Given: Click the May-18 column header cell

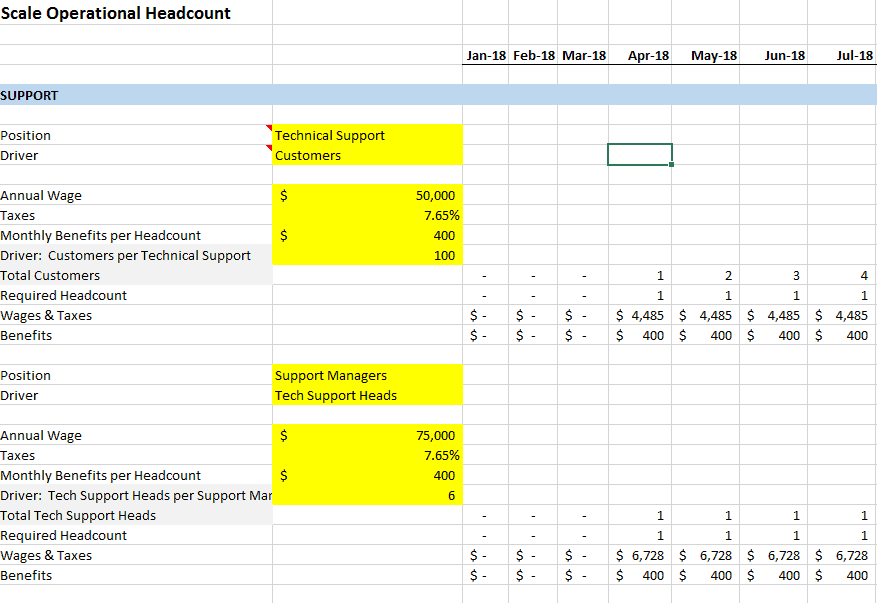Looking at the screenshot, I should pos(706,55).
